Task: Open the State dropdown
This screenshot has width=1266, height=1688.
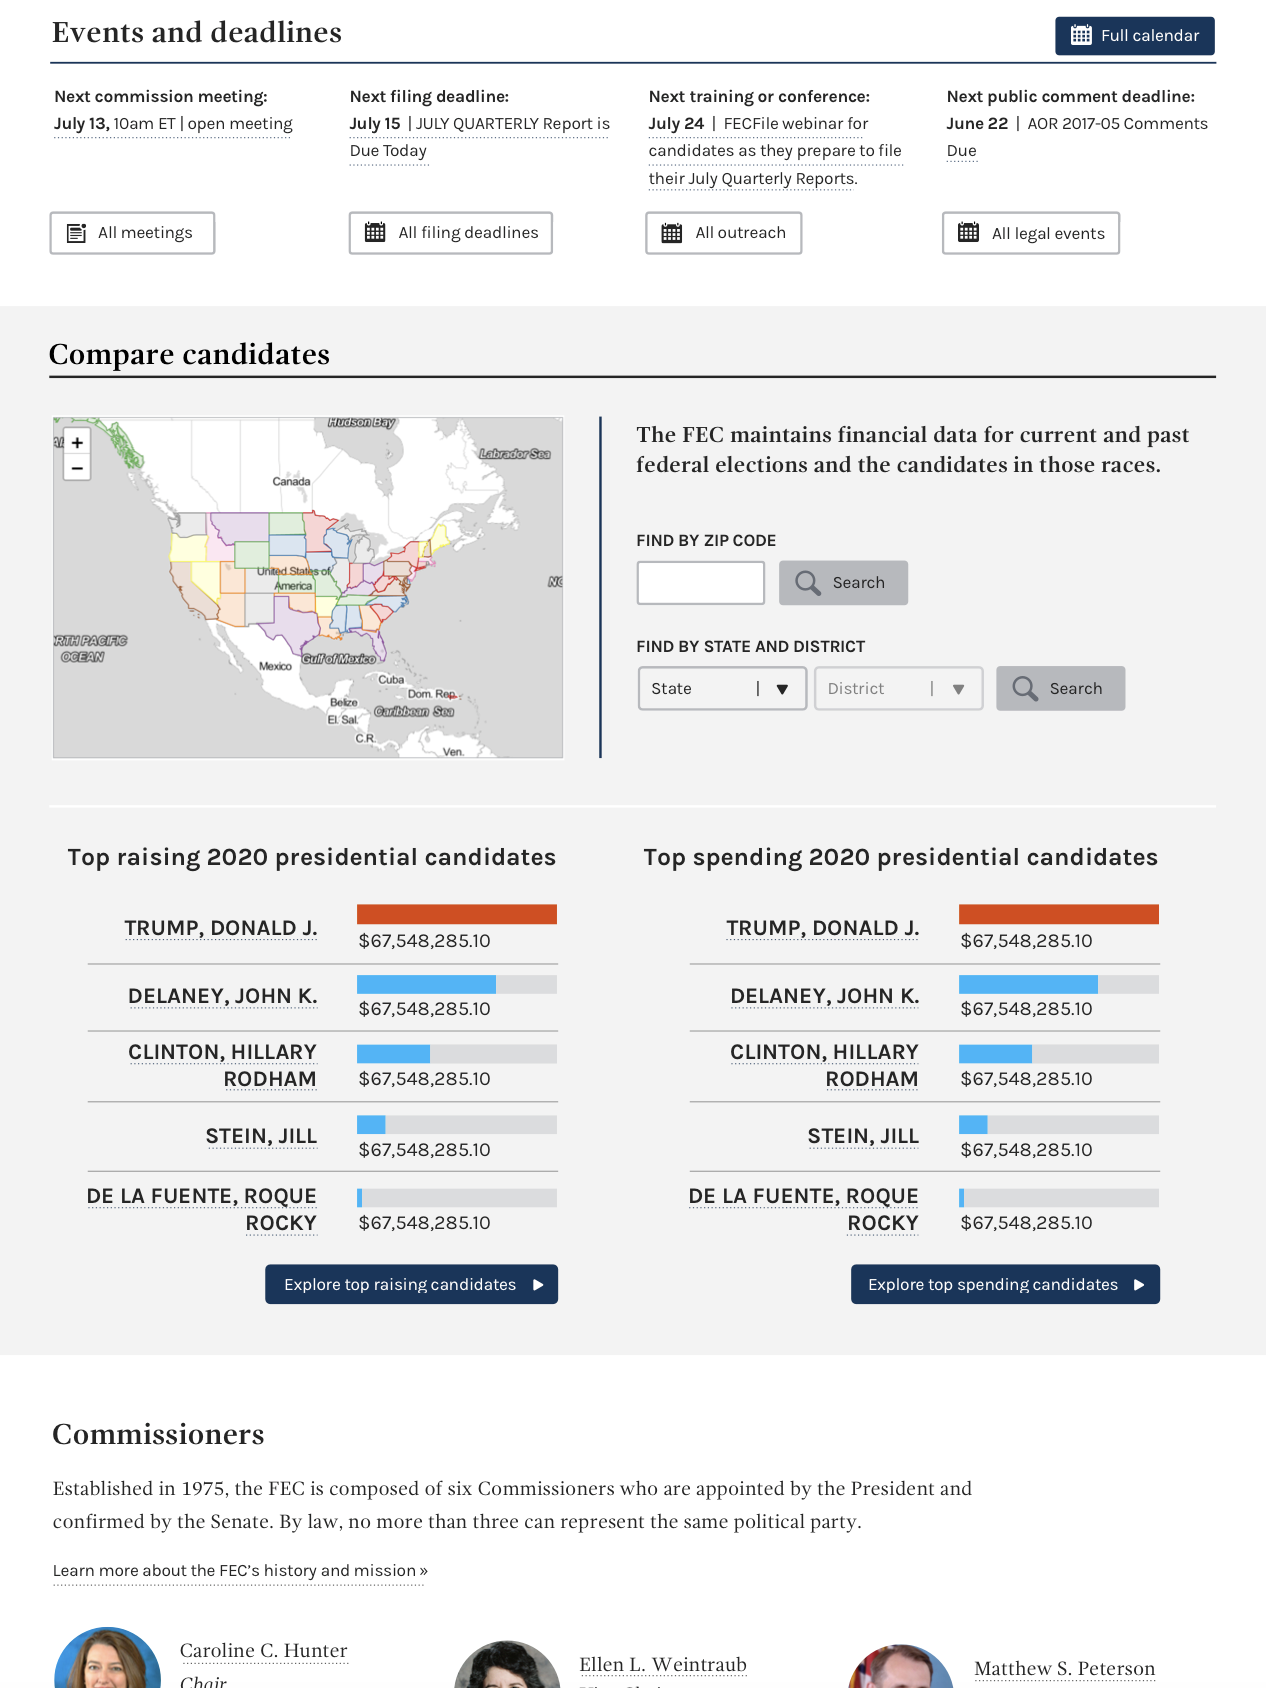Action: (x=722, y=689)
